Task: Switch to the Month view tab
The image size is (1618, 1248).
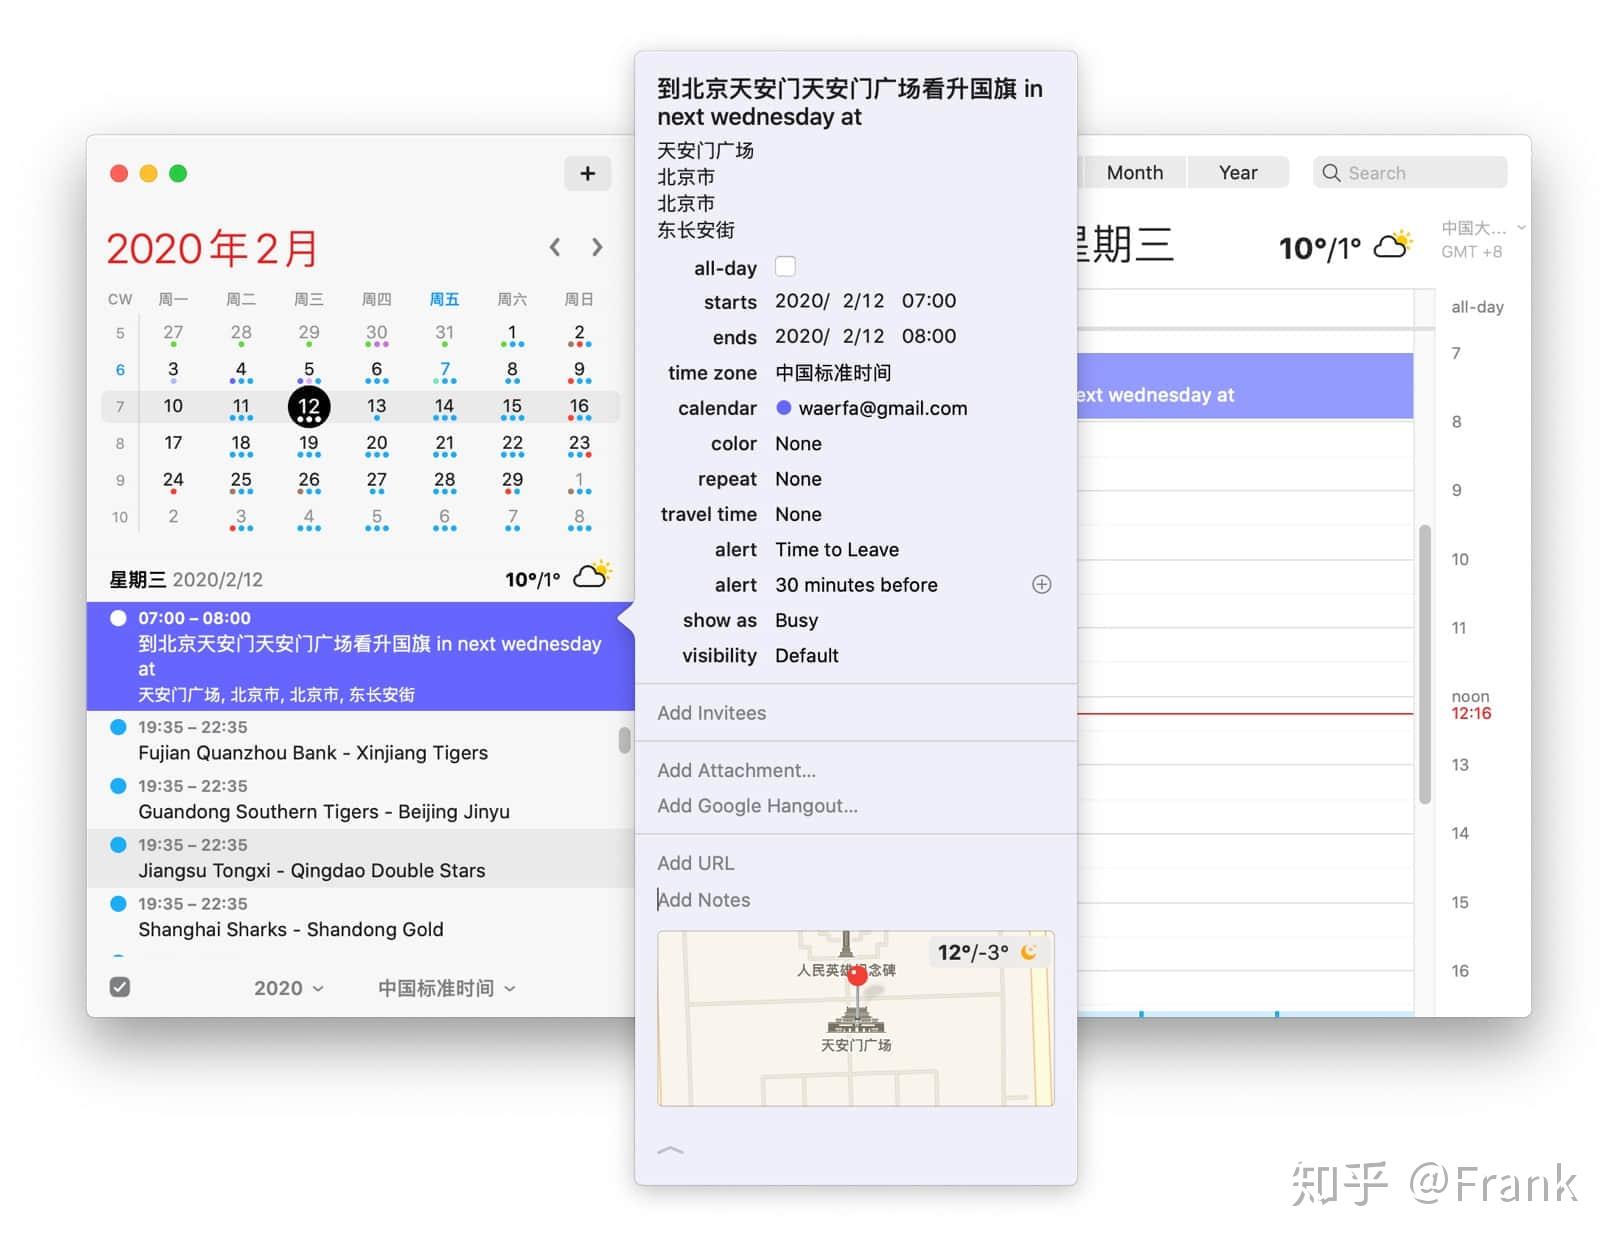Action: click(x=1134, y=172)
